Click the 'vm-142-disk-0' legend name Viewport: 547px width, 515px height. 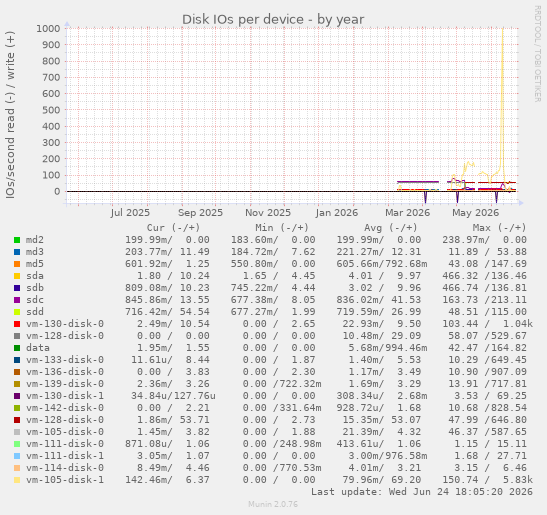[x=65, y=408]
